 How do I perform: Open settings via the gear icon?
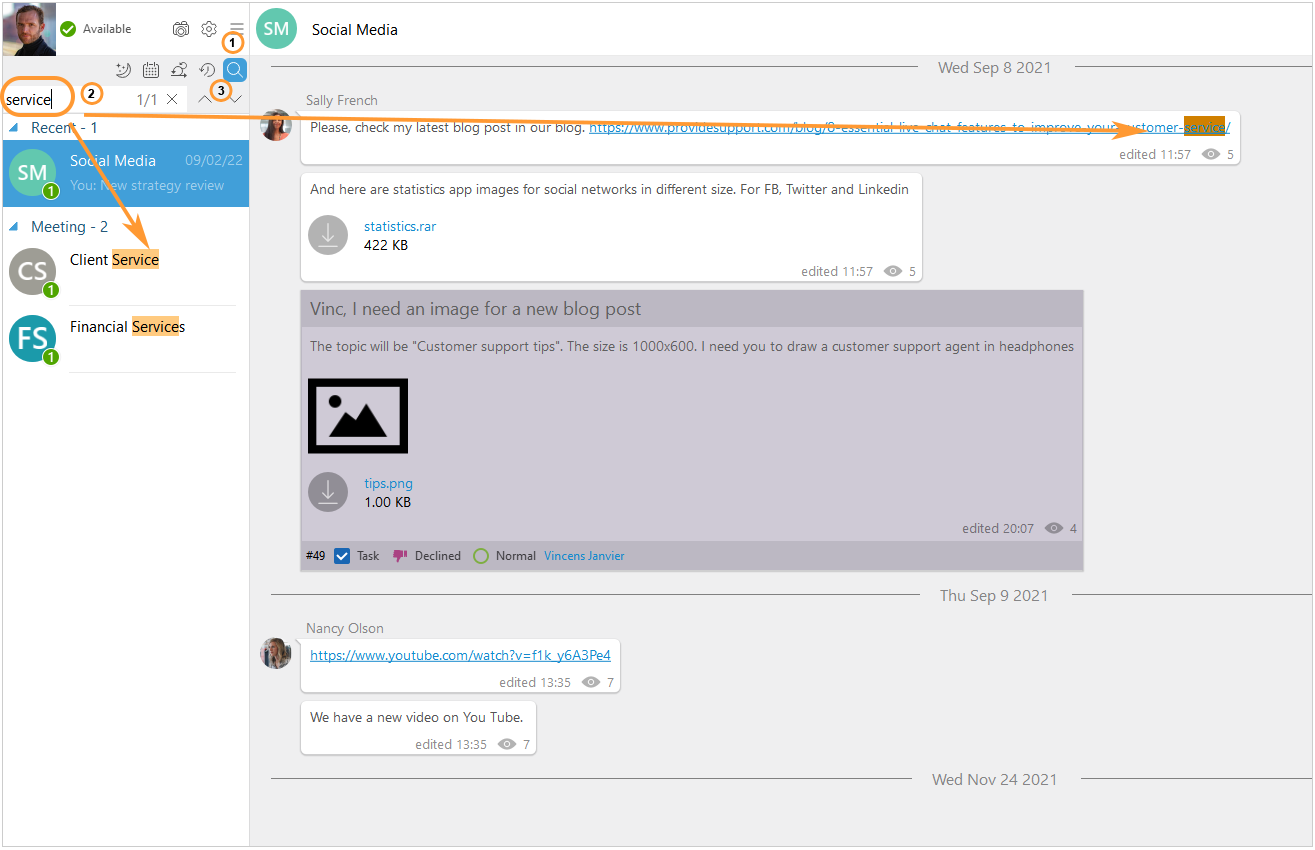pyautogui.click(x=209, y=29)
